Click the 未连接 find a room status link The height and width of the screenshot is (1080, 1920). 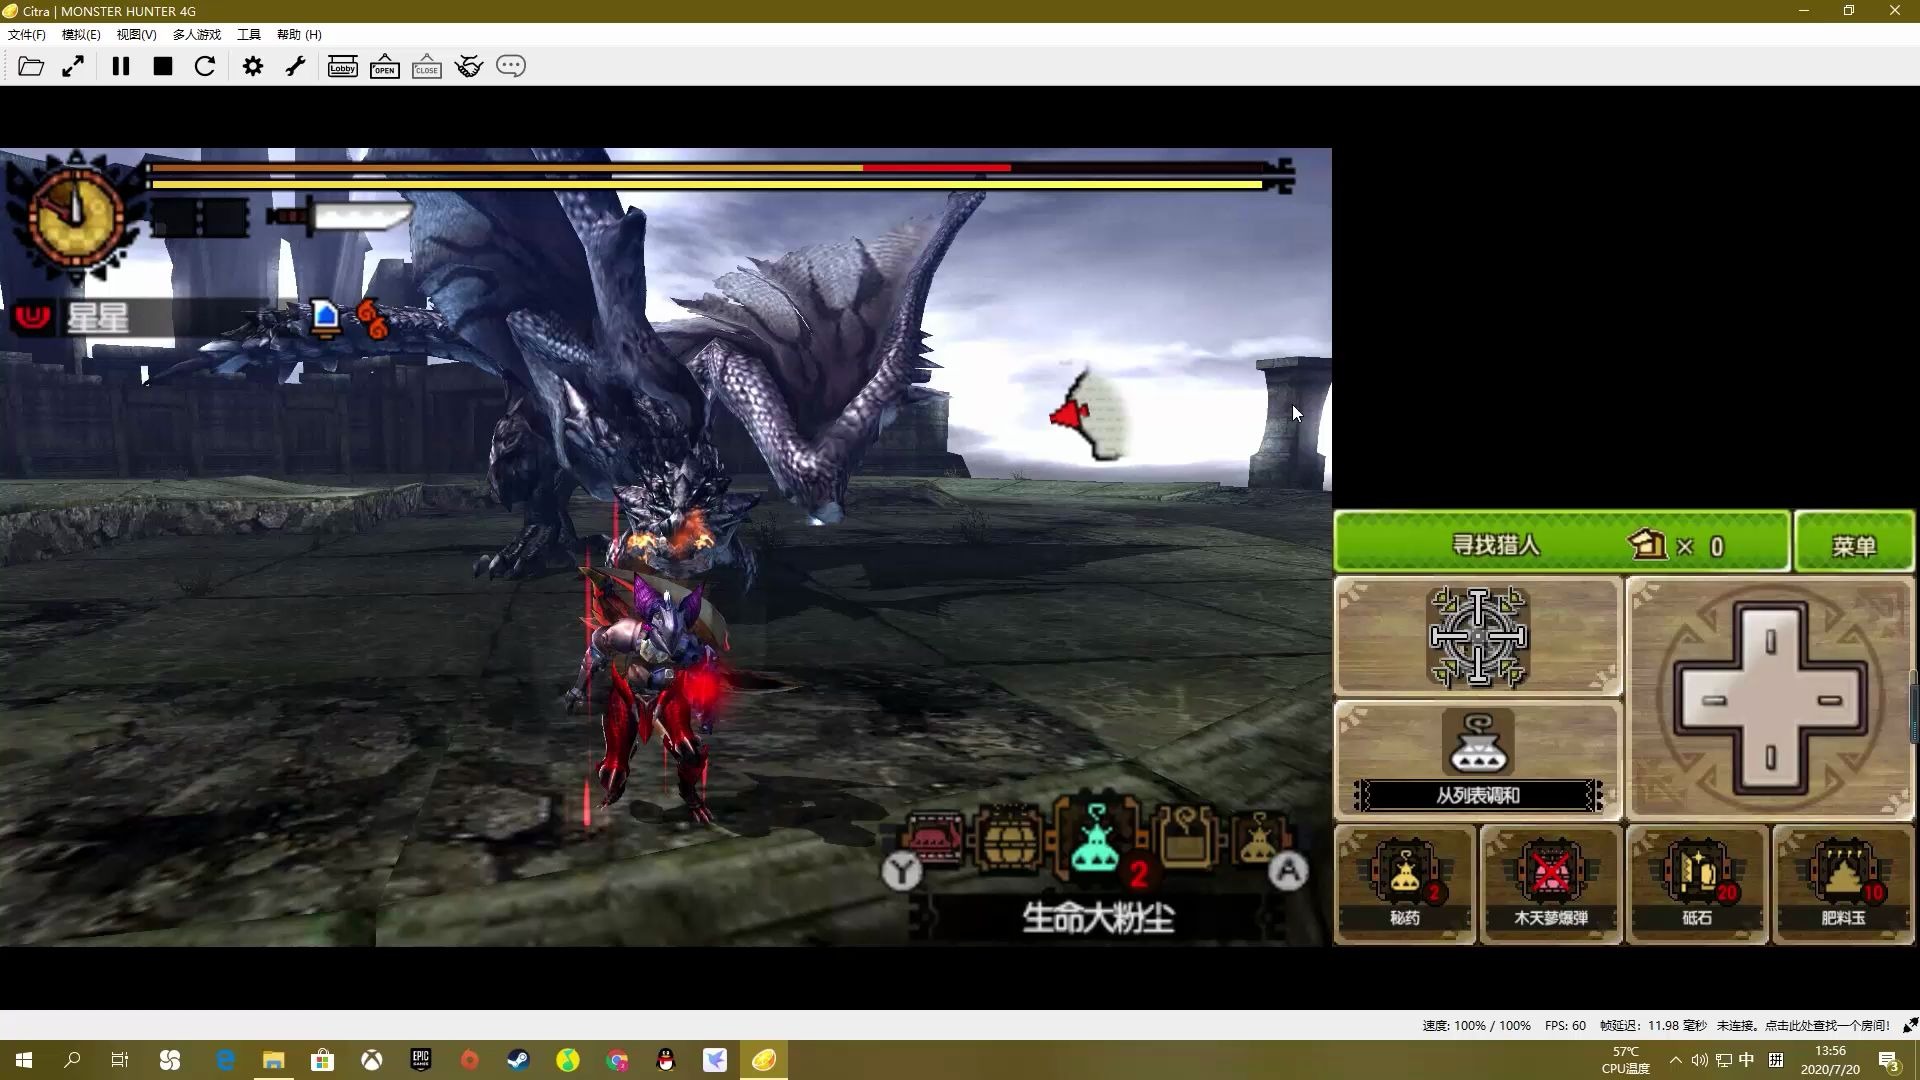pos(1803,1025)
